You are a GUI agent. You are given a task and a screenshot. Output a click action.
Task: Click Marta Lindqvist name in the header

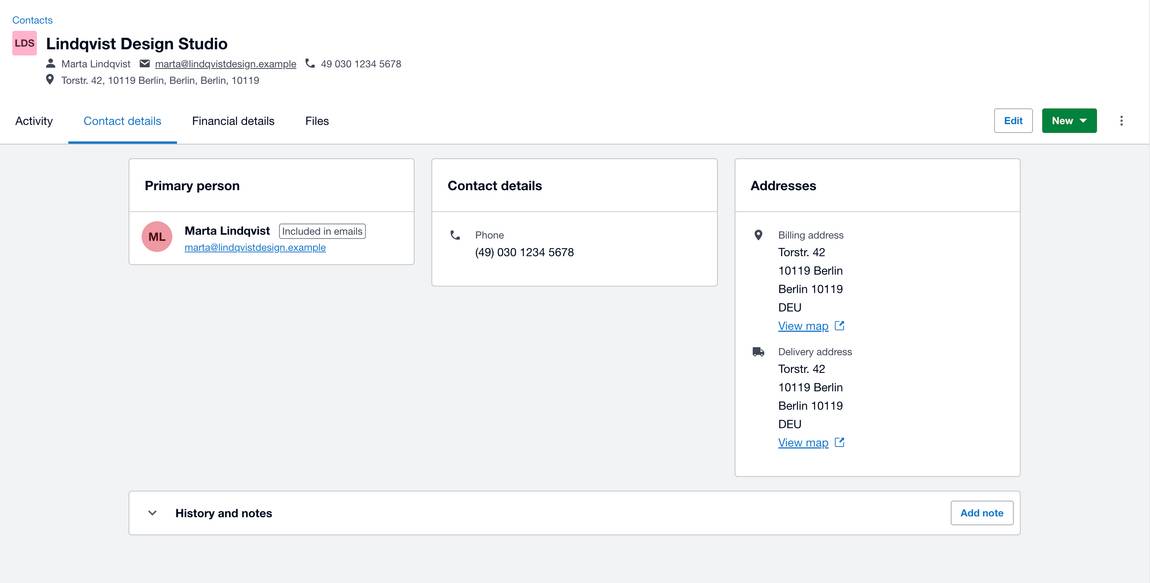coord(96,64)
